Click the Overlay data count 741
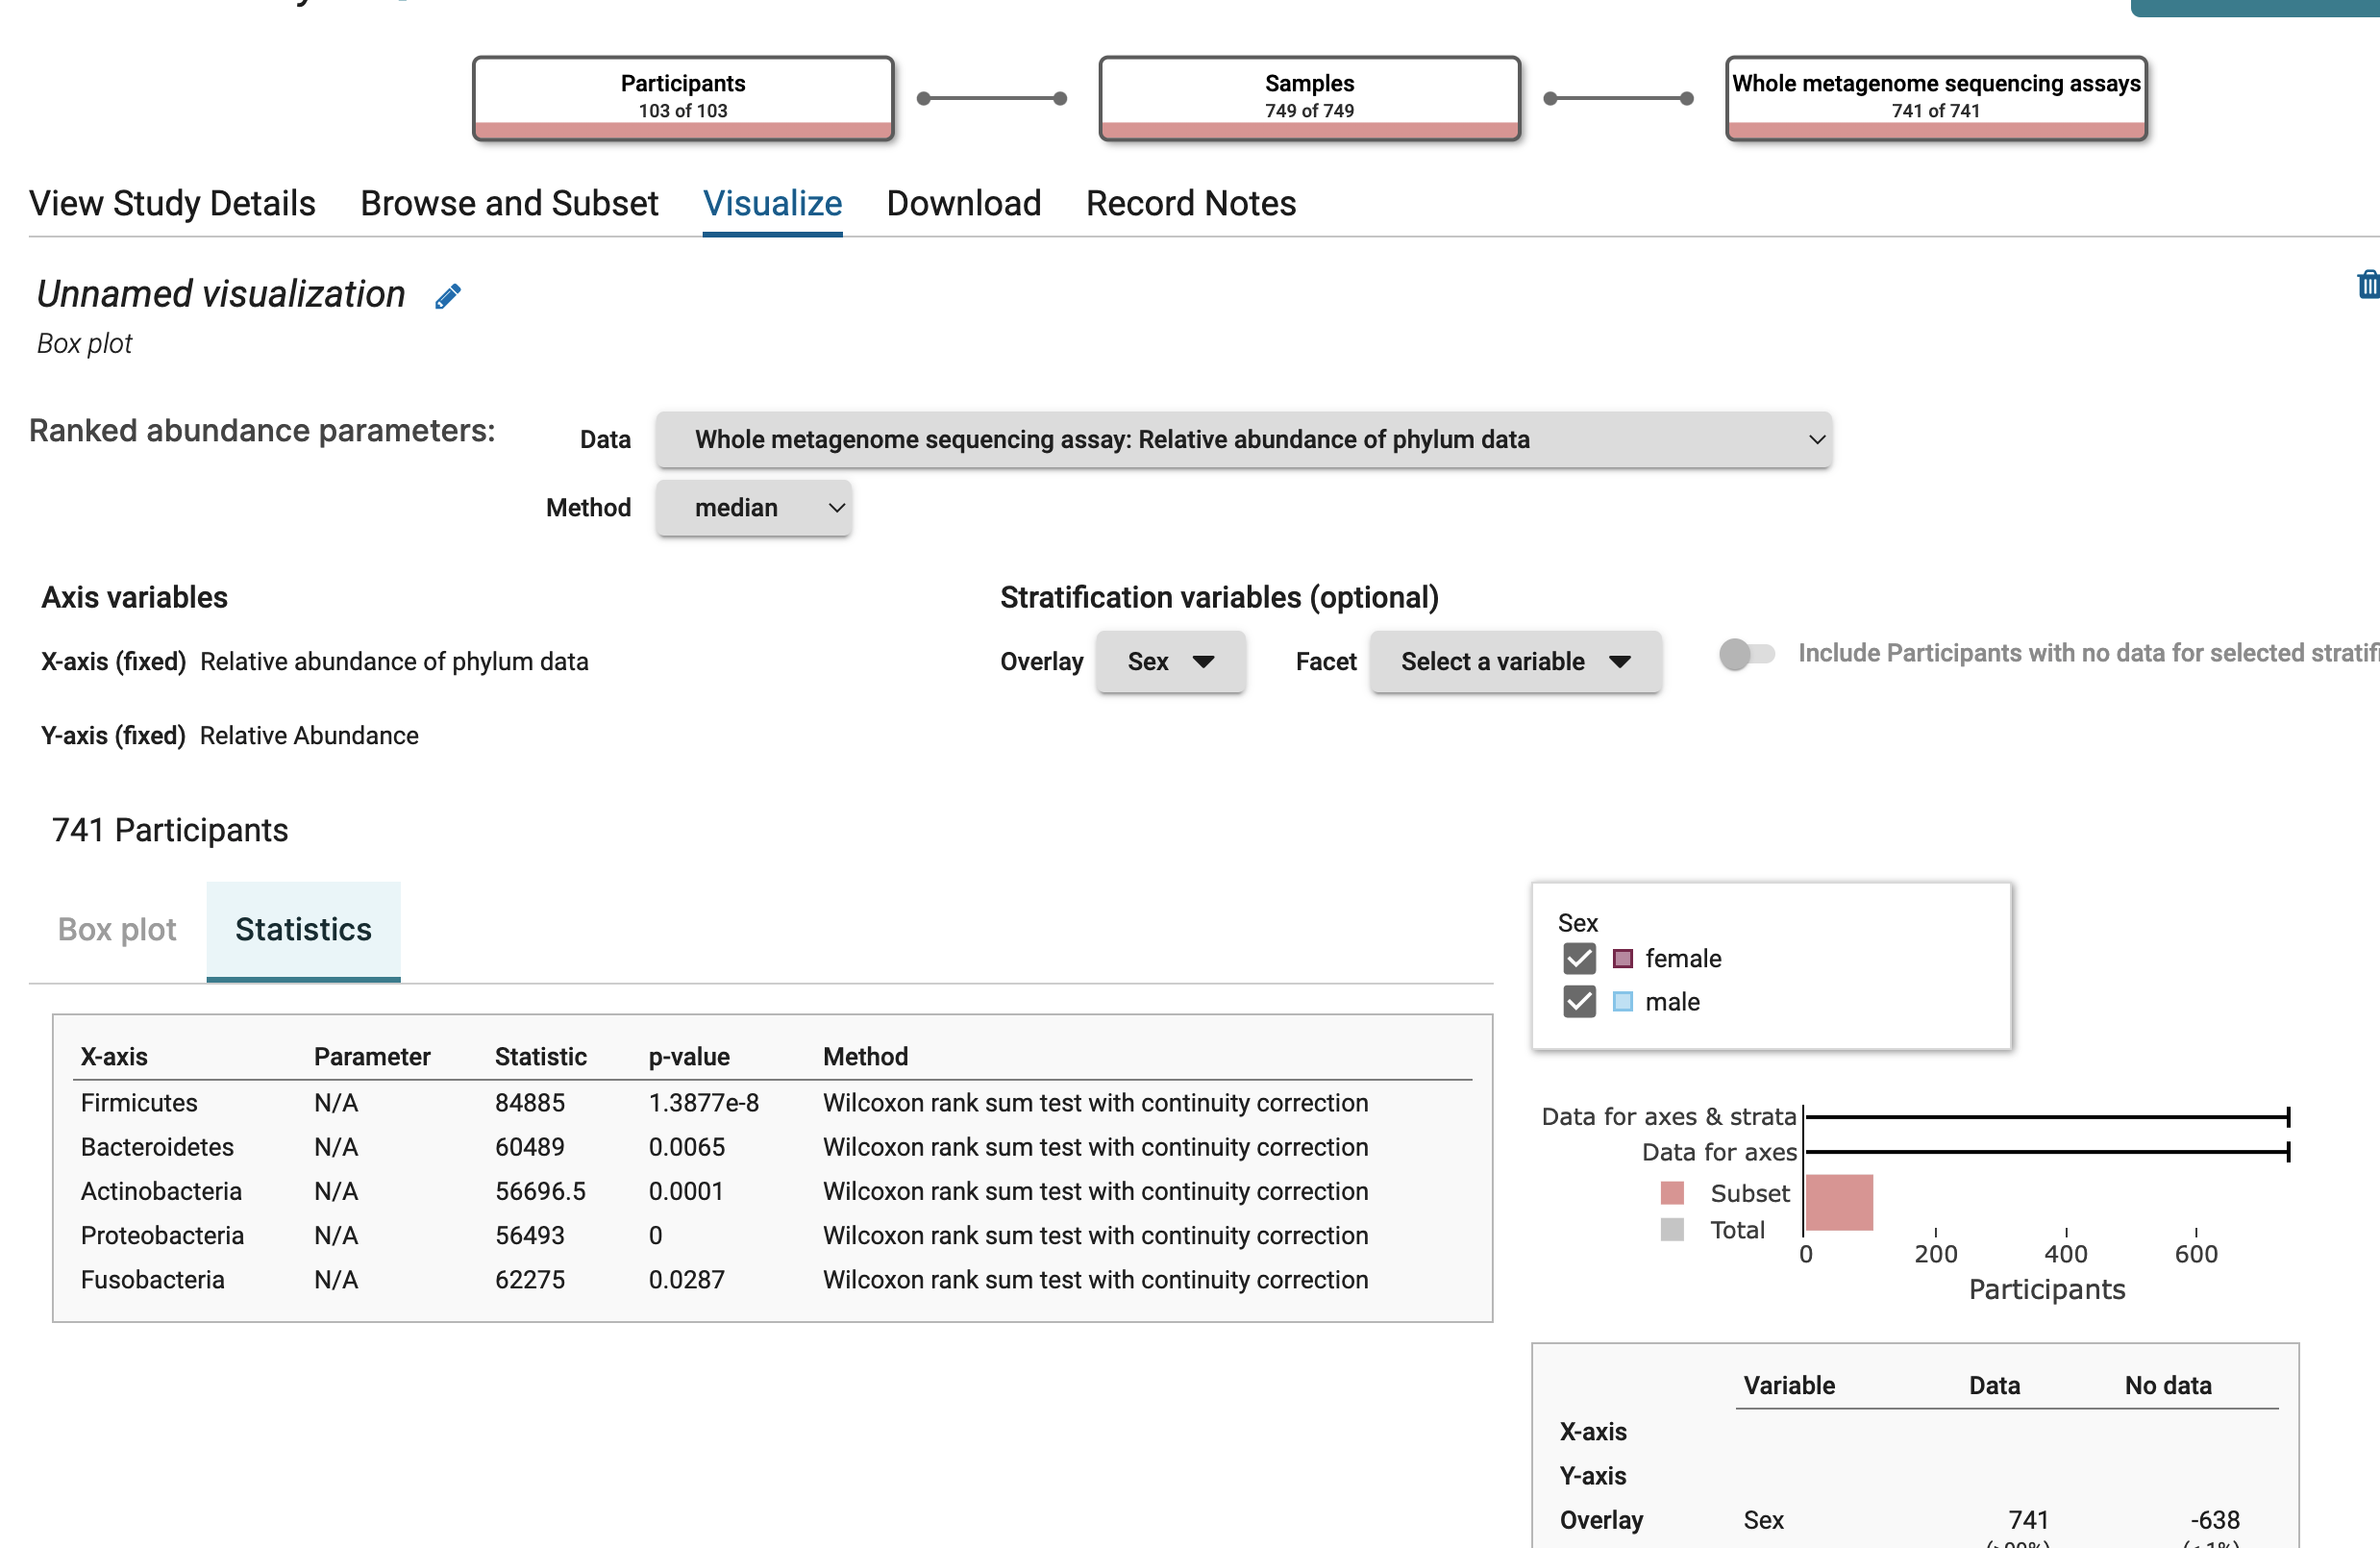The width and height of the screenshot is (2380, 1548). [x=2028, y=1519]
